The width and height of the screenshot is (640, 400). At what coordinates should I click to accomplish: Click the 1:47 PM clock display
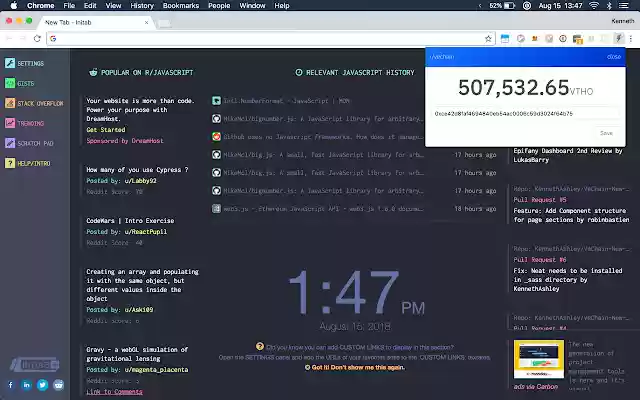(356, 293)
